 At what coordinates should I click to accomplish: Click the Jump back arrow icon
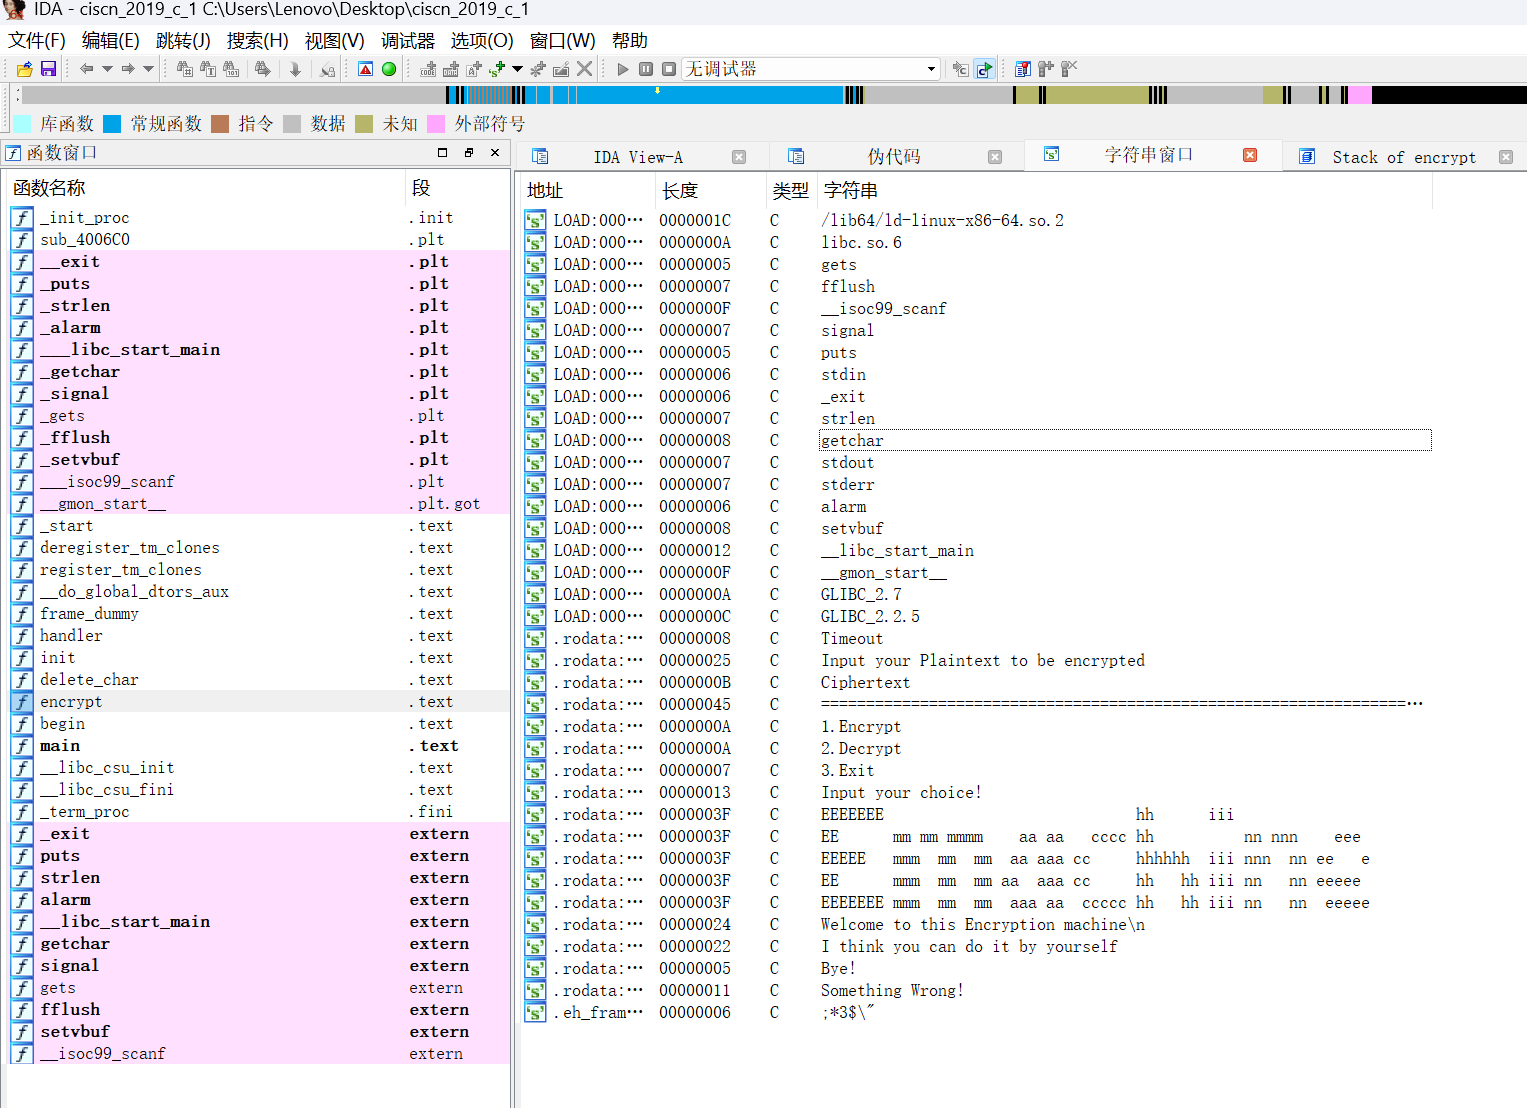(x=86, y=69)
